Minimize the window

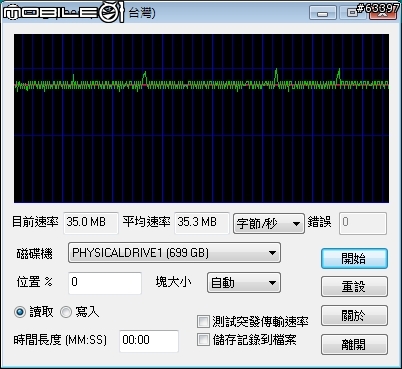pos(322,13)
